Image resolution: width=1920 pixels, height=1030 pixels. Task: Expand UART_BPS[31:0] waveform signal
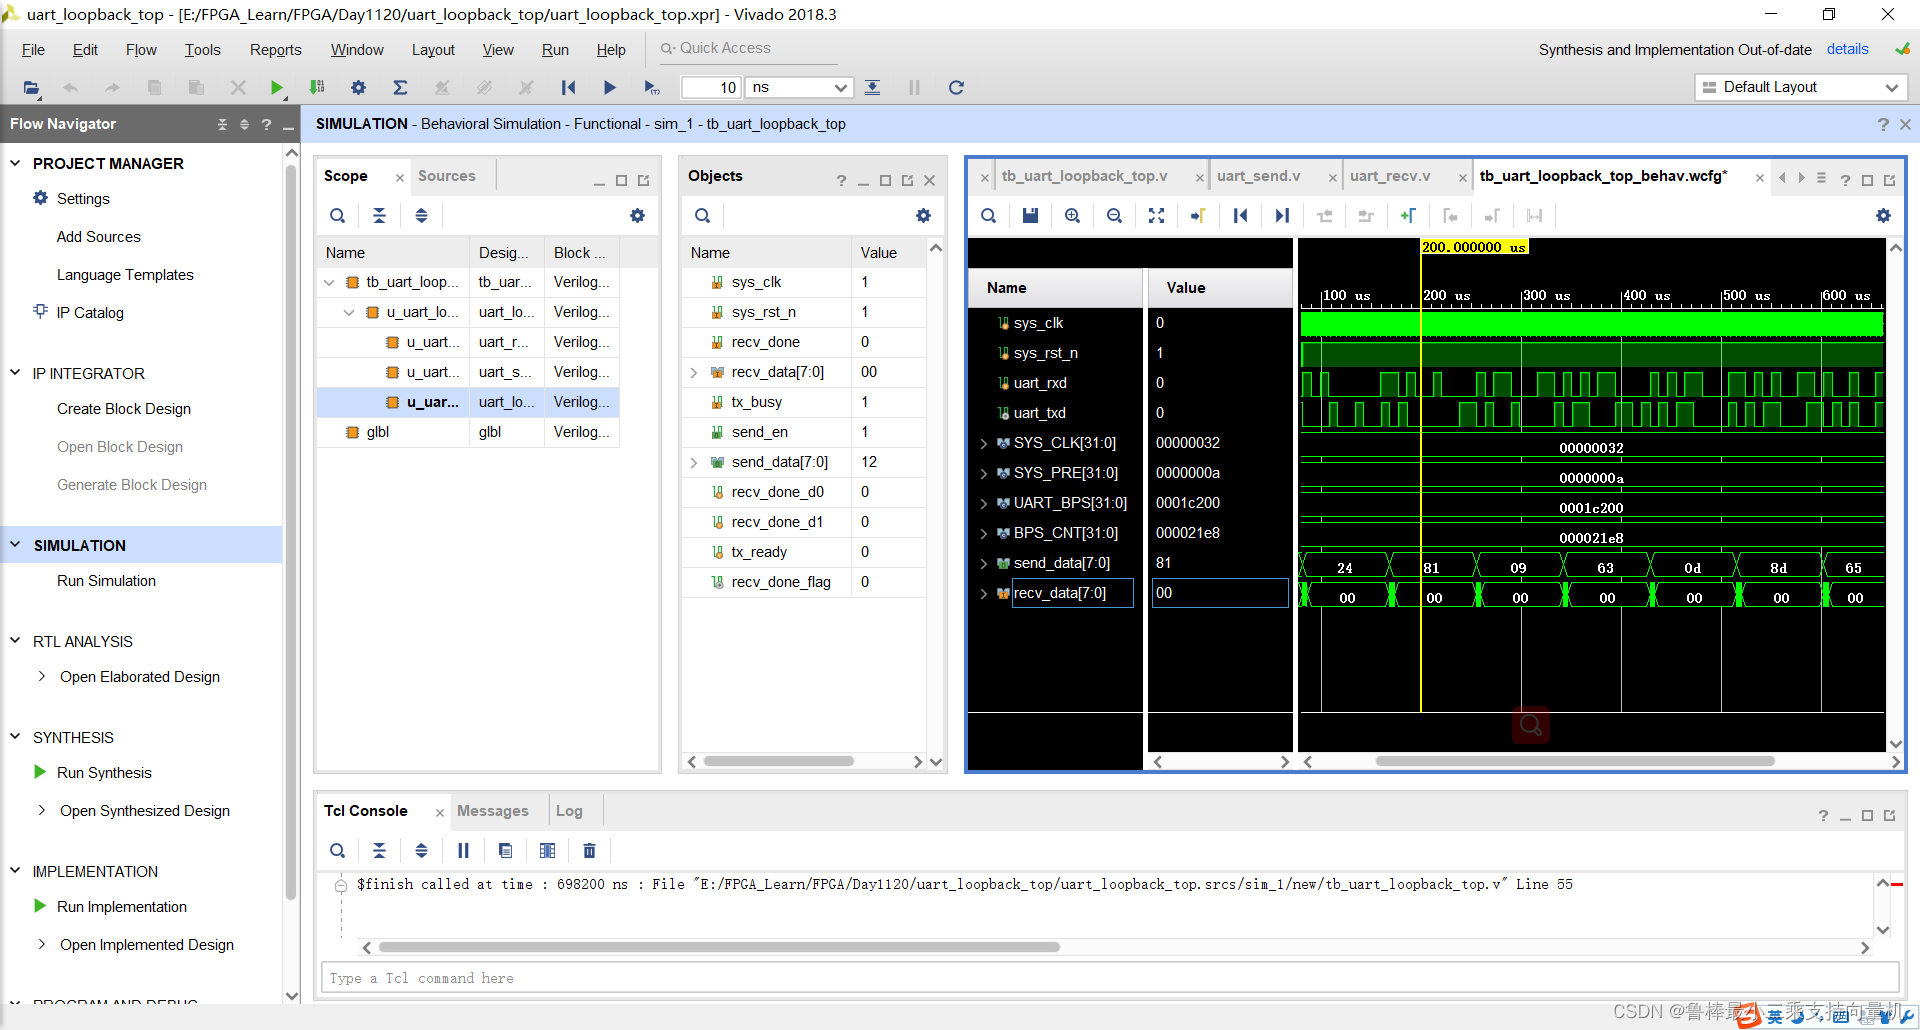tap(984, 504)
